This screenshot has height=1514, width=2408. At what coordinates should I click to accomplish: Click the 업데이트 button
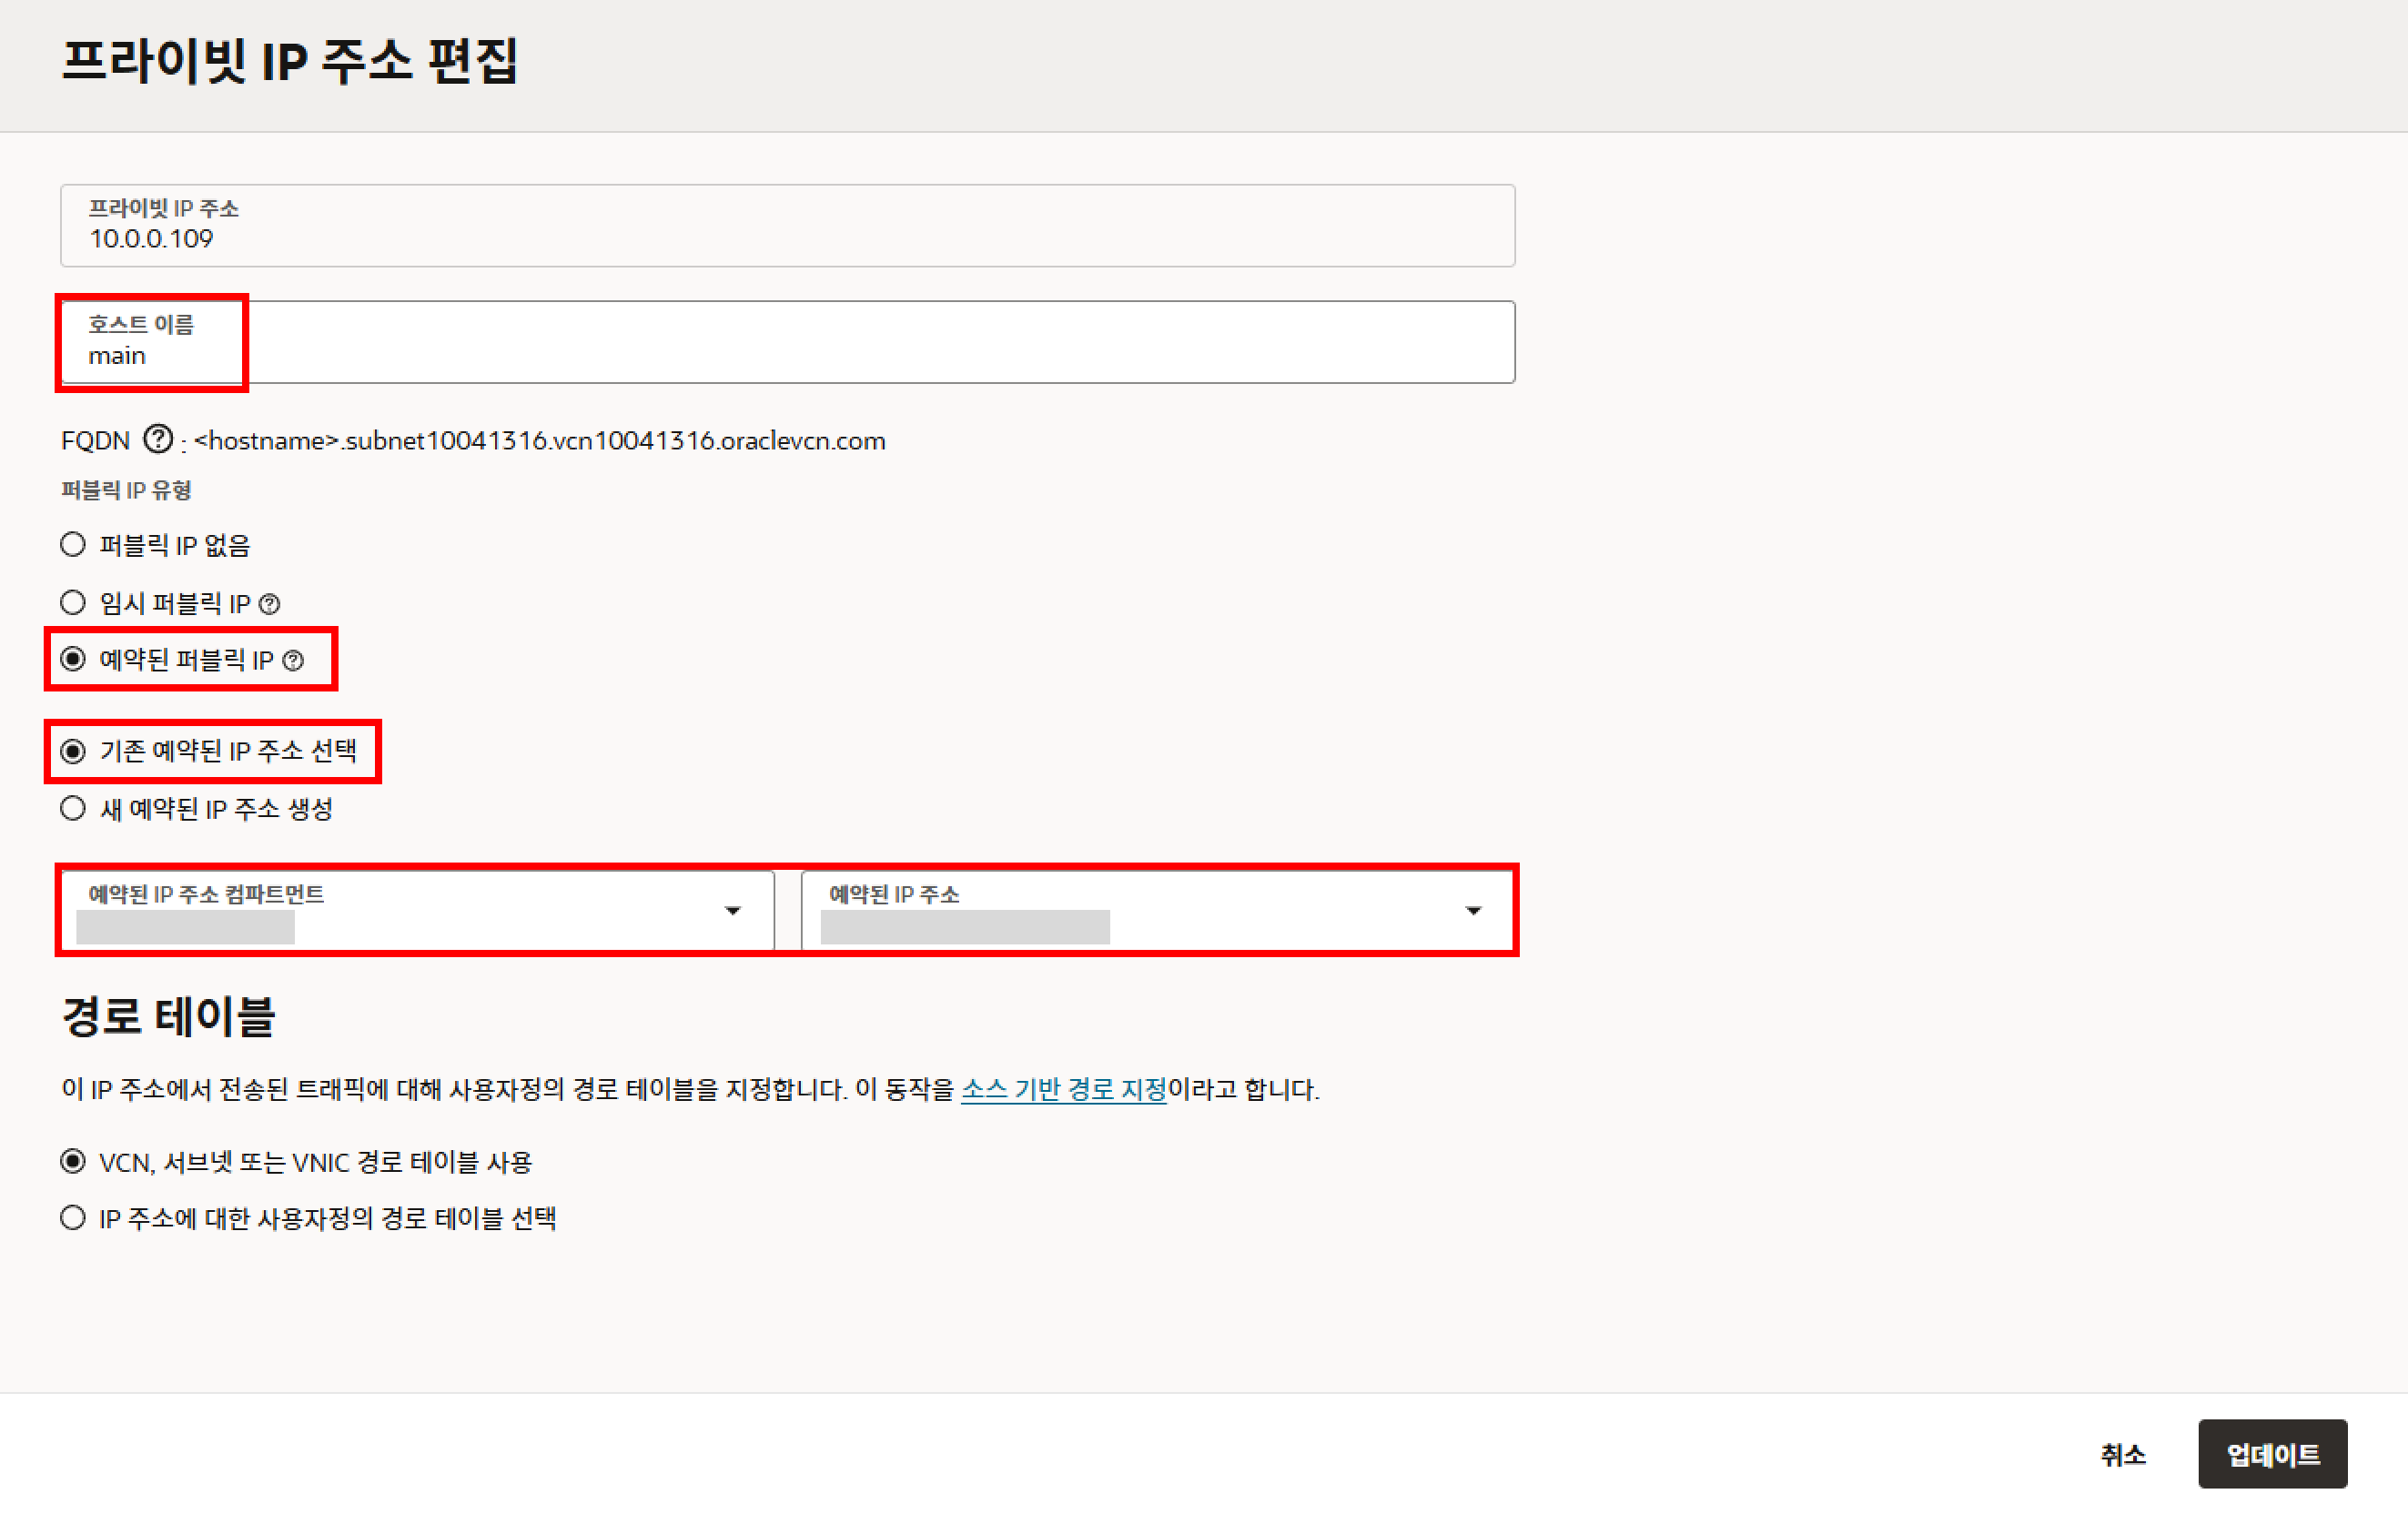point(2272,1454)
